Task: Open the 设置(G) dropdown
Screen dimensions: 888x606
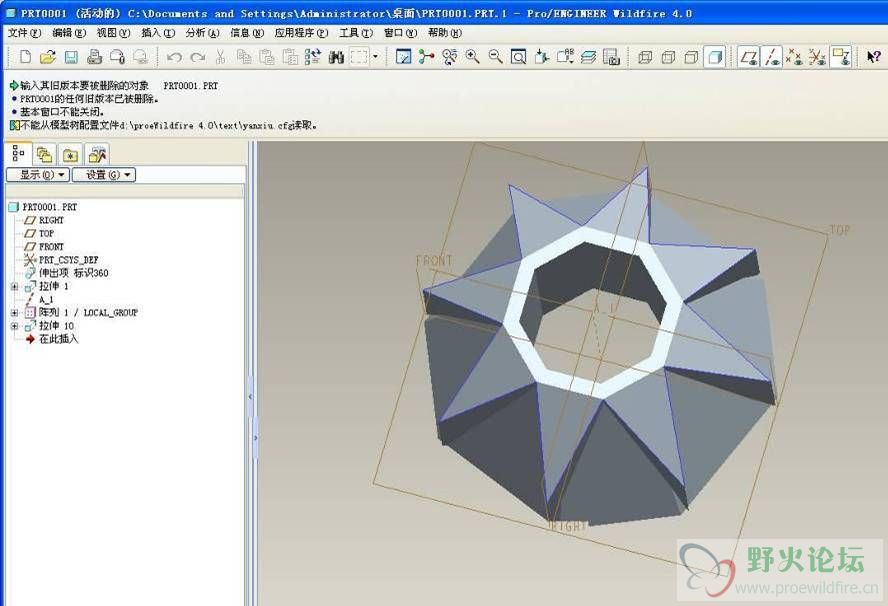Action: [x=104, y=175]
